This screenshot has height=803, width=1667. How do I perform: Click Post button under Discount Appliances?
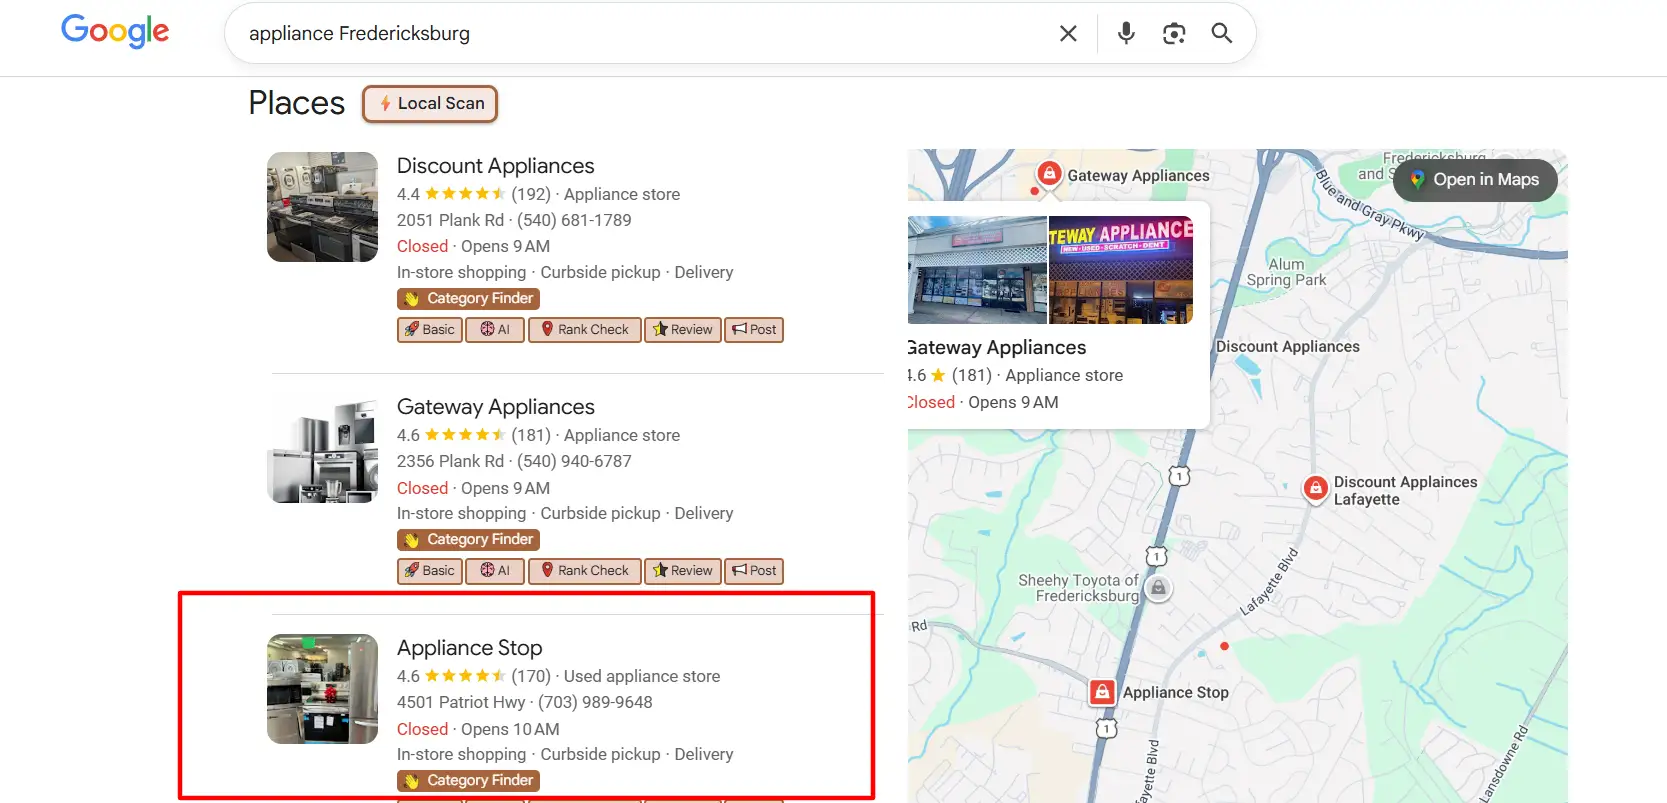pyautogui.click(x=754, y=330)
